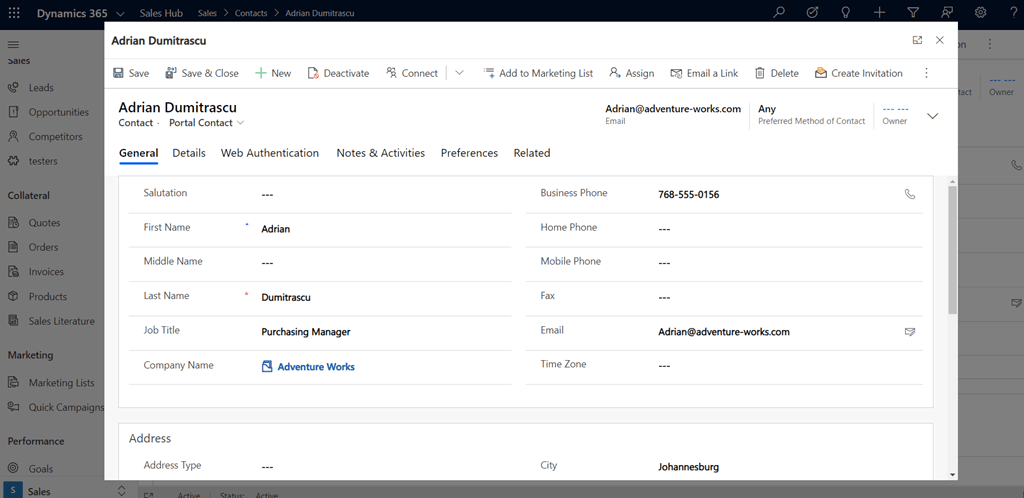Click the pop-out expand dialog icon

[x=917, y=40]
